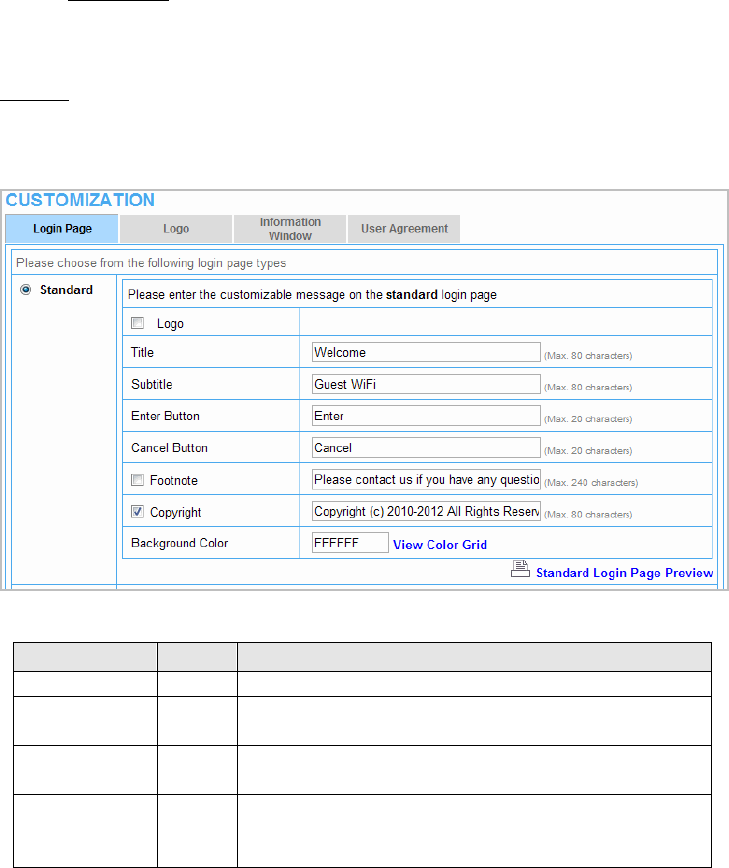Image resolution: width=729 pixels, height=868 pixels.
Task: Click the Background Color FFFFFF field
Action: pyautogui.click(x=350, y=542)
